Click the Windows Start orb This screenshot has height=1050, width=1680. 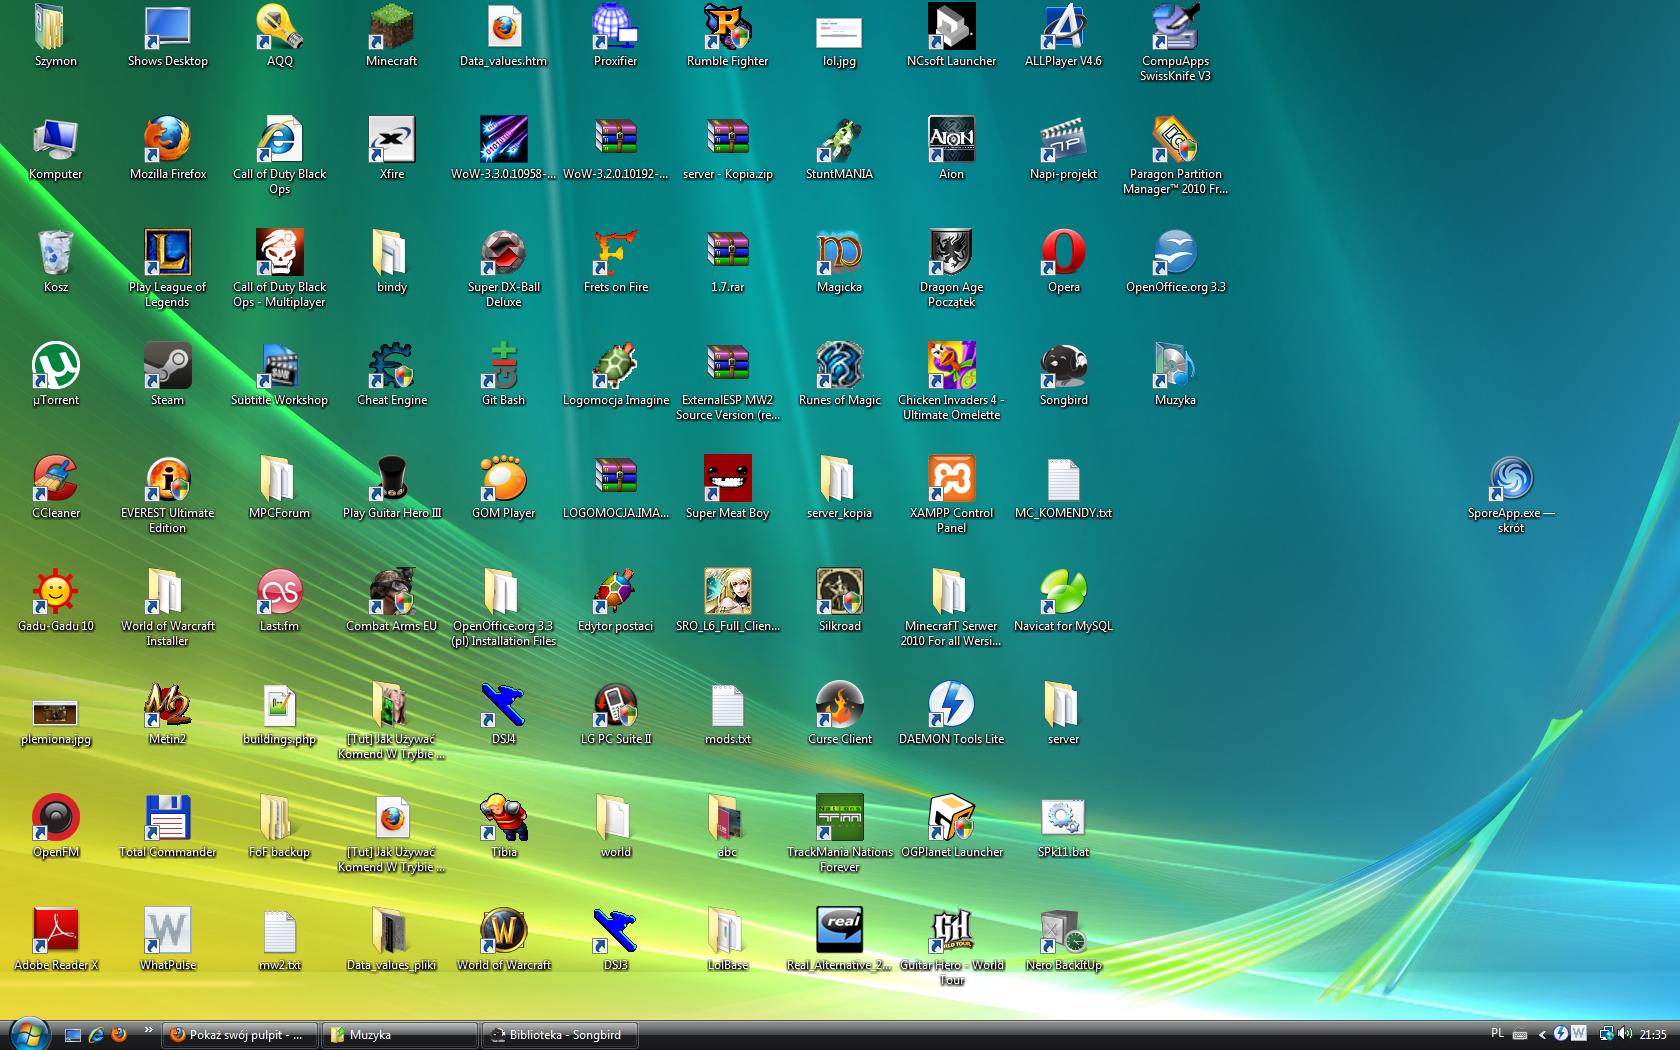27,1034
